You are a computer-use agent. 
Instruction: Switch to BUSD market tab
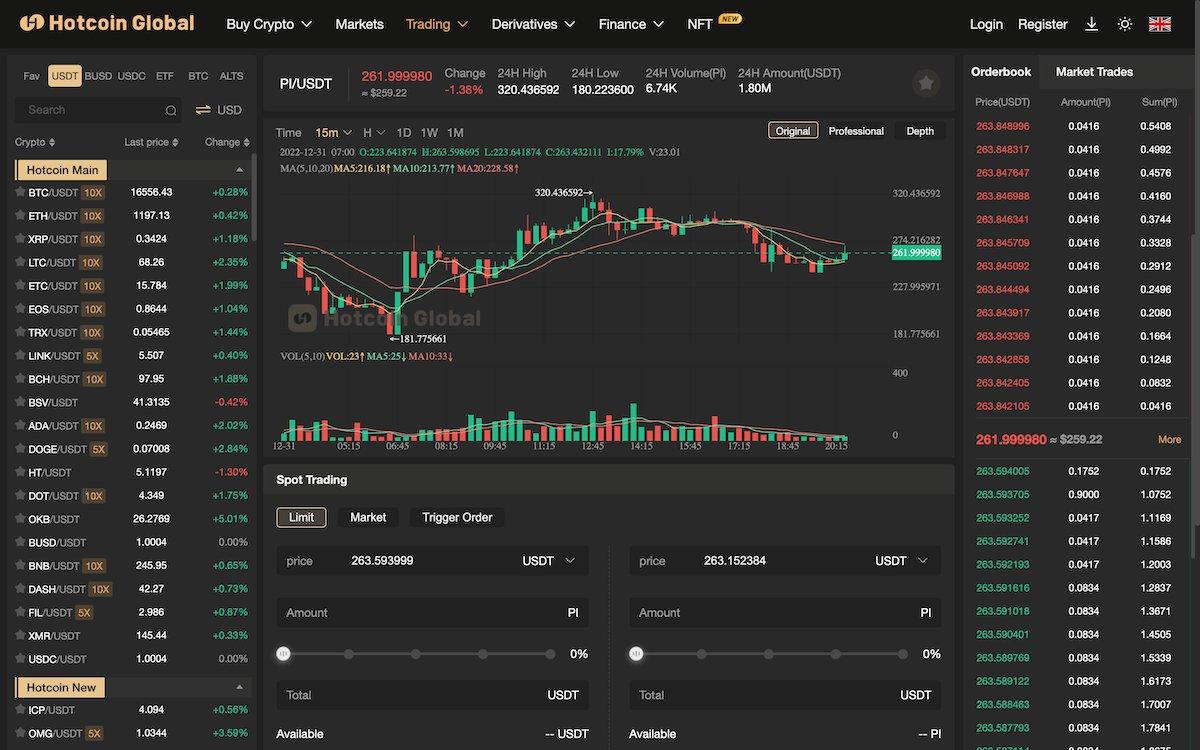(x=98, y=76)
